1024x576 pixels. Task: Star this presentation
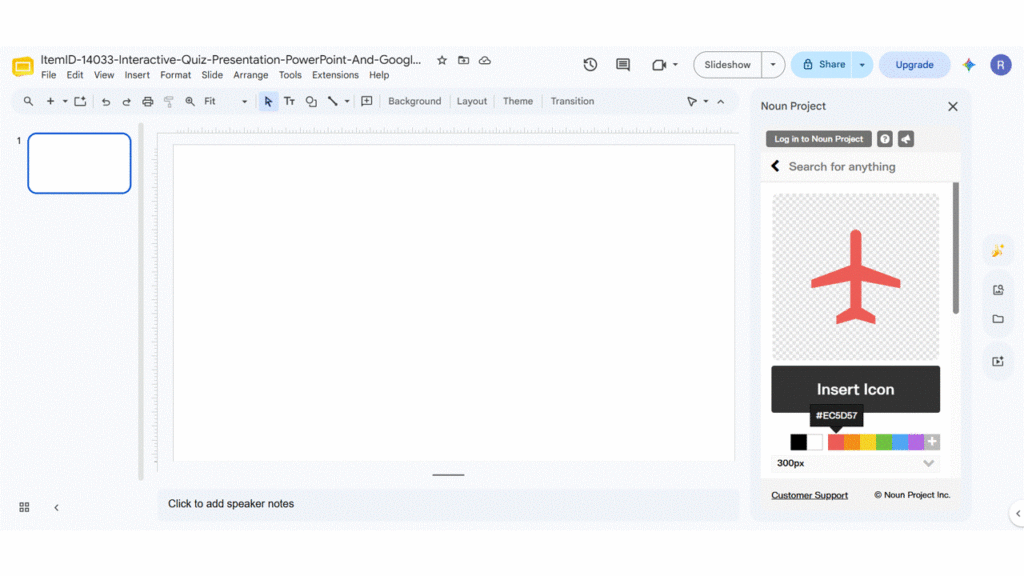(x=442, y=60)
